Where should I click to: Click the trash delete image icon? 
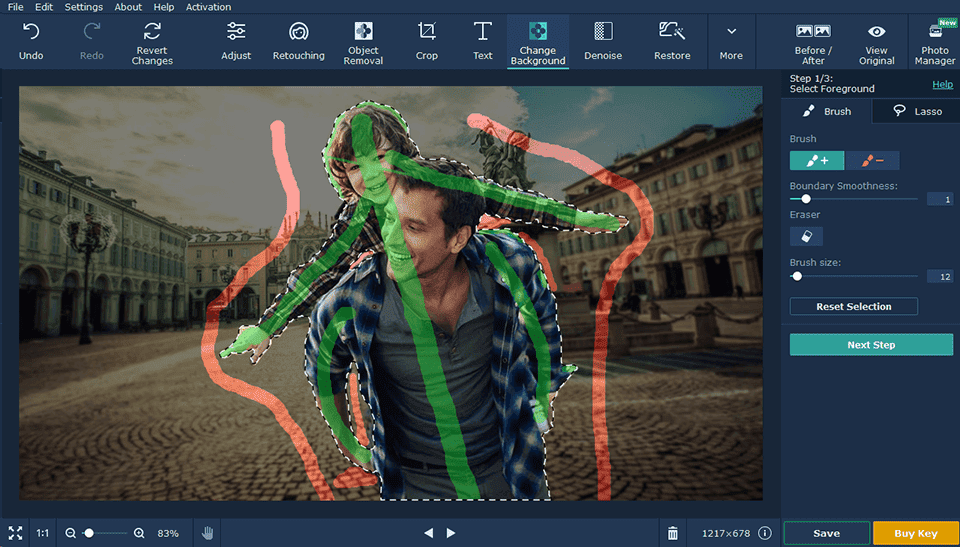672,533
